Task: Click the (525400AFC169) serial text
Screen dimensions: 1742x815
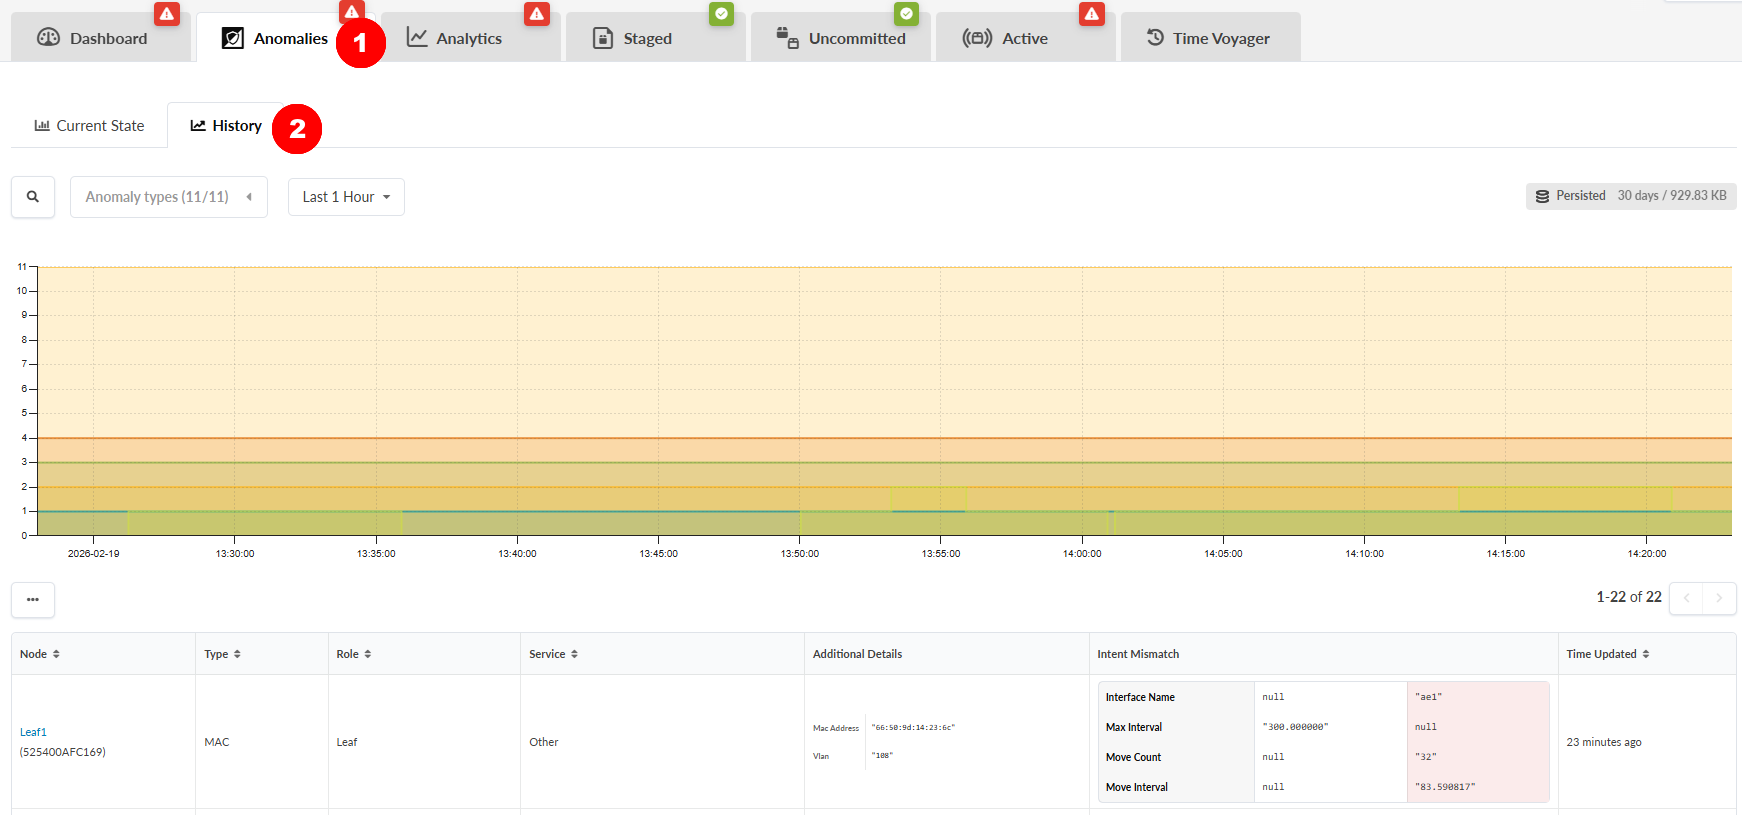Action: point(62,752)
